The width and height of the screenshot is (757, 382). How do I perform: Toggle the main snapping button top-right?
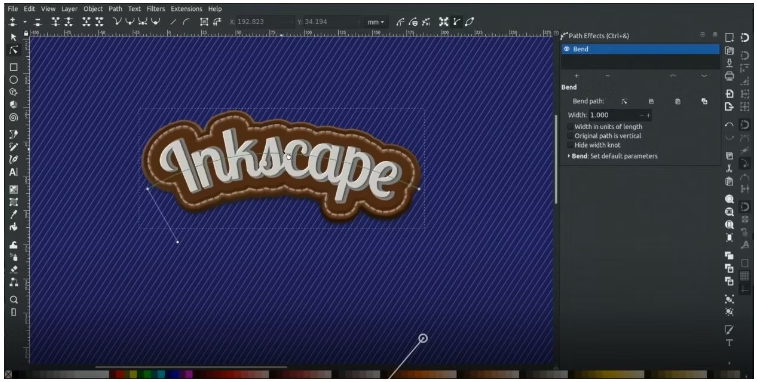click(x=744, y=38)
